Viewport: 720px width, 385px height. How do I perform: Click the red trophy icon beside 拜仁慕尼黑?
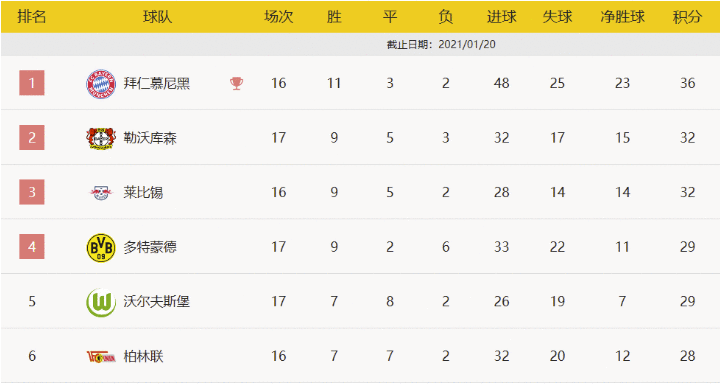[x=236, y=84]
